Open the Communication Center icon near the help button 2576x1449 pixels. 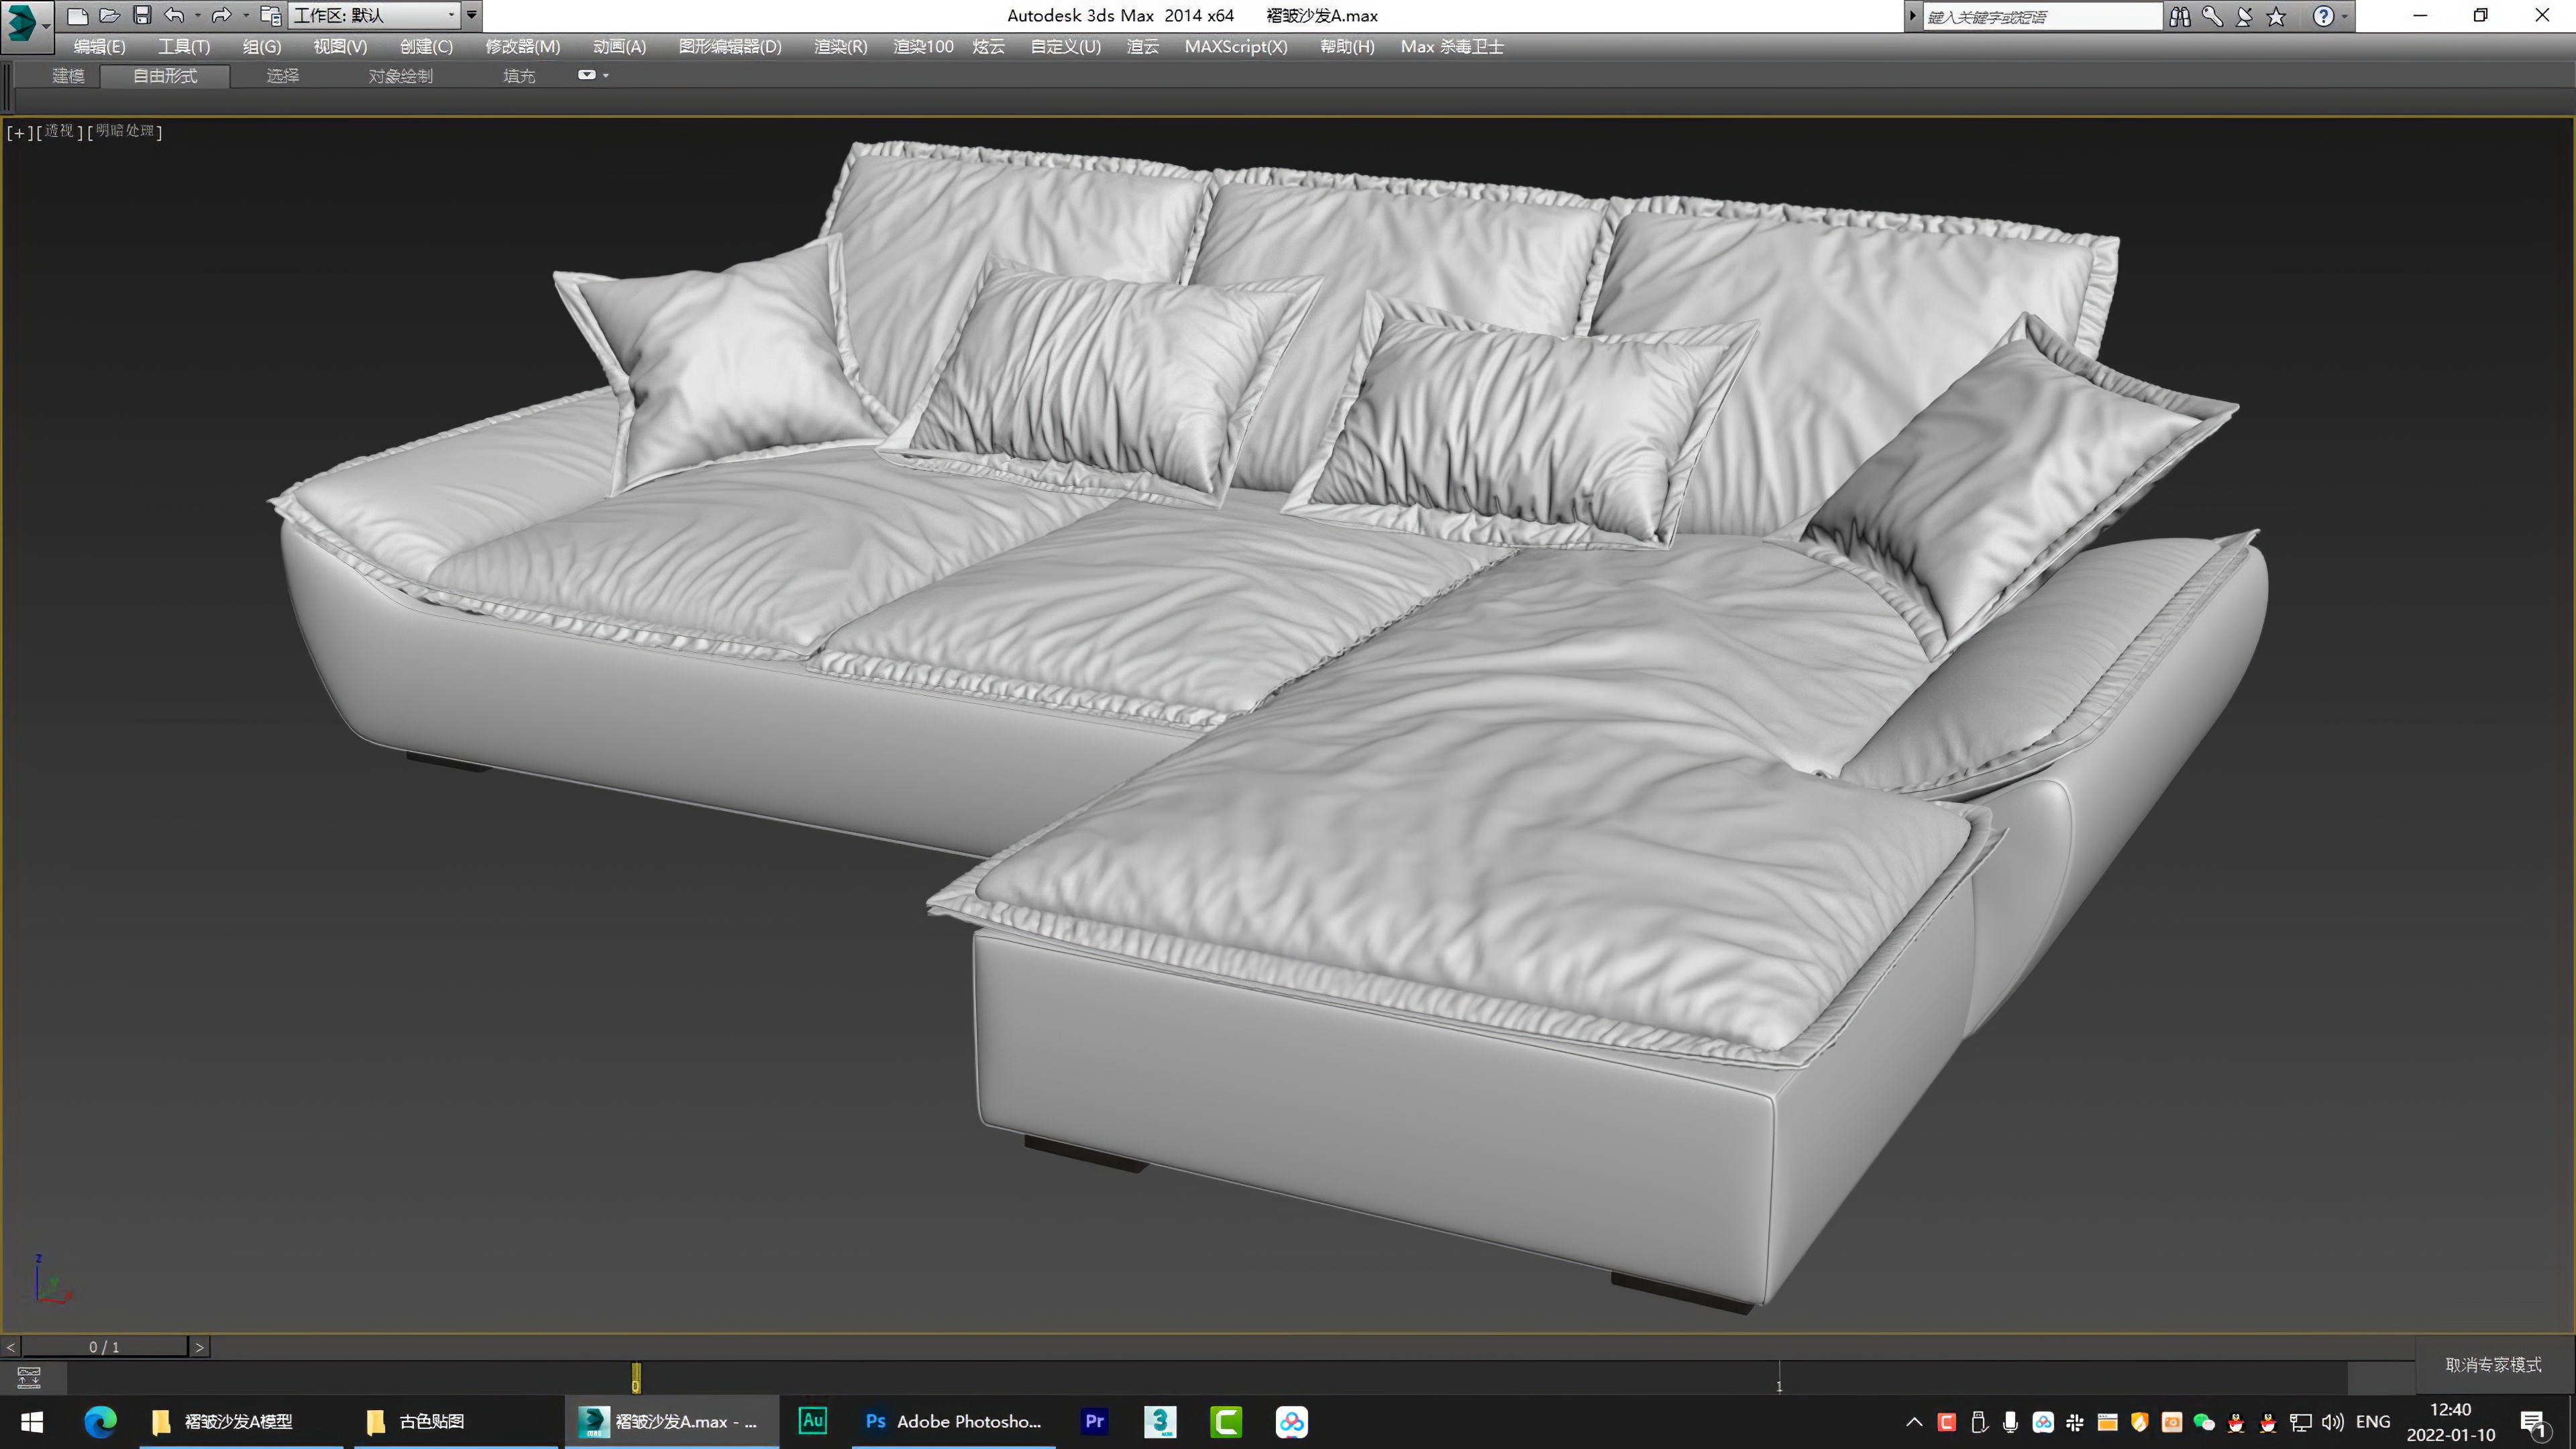pyautogui.click(x=2244, y=16)
